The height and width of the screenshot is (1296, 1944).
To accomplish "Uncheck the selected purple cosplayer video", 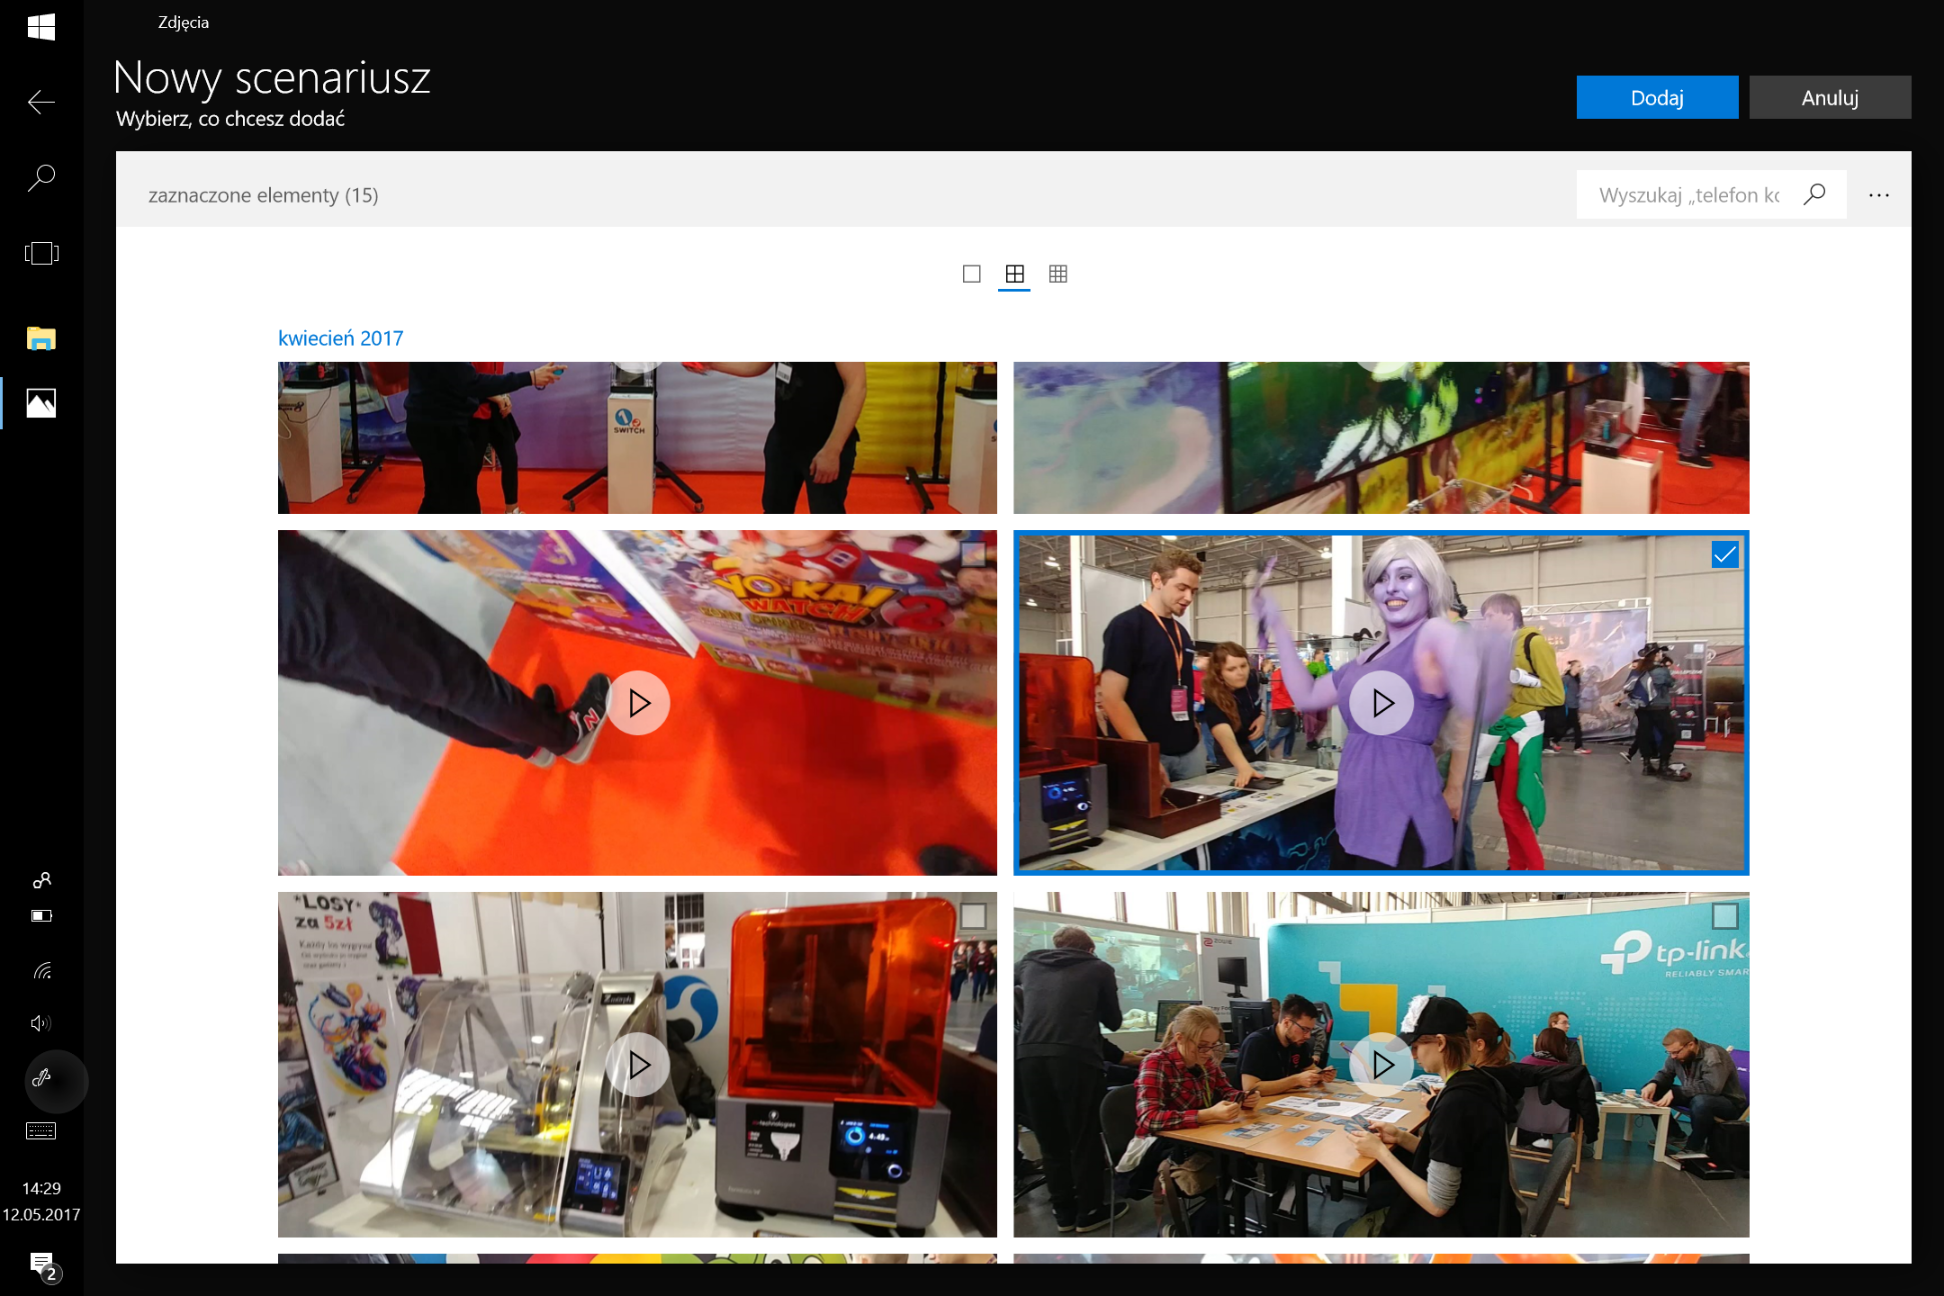I will [1724, 555].
